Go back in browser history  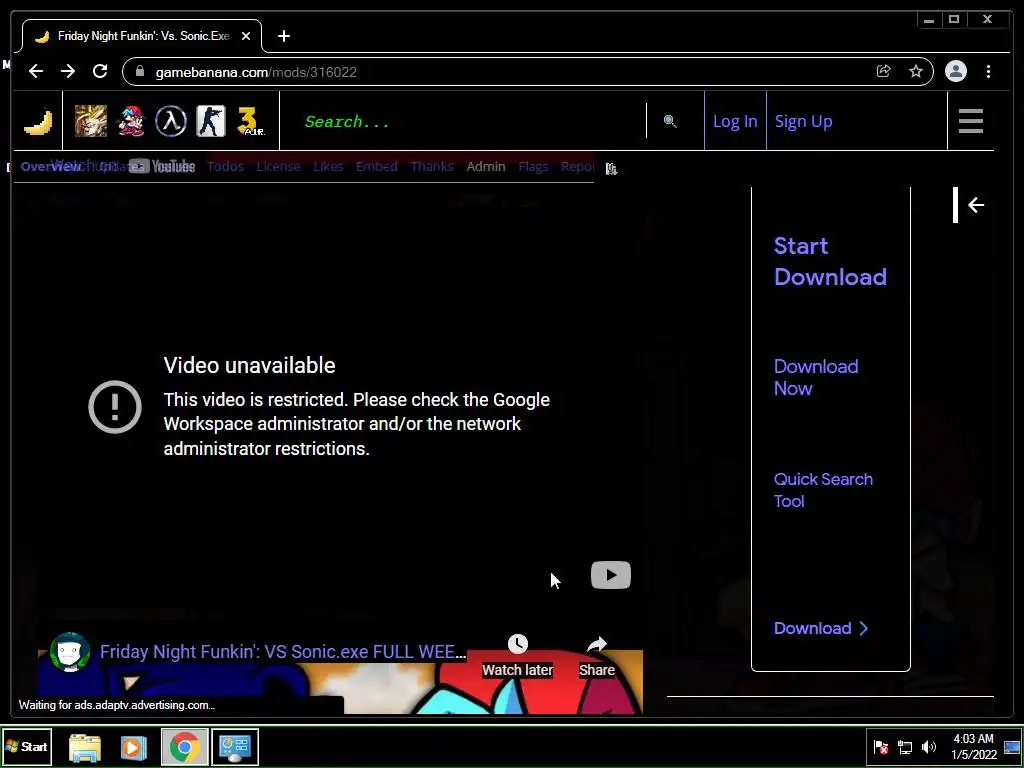36,71
